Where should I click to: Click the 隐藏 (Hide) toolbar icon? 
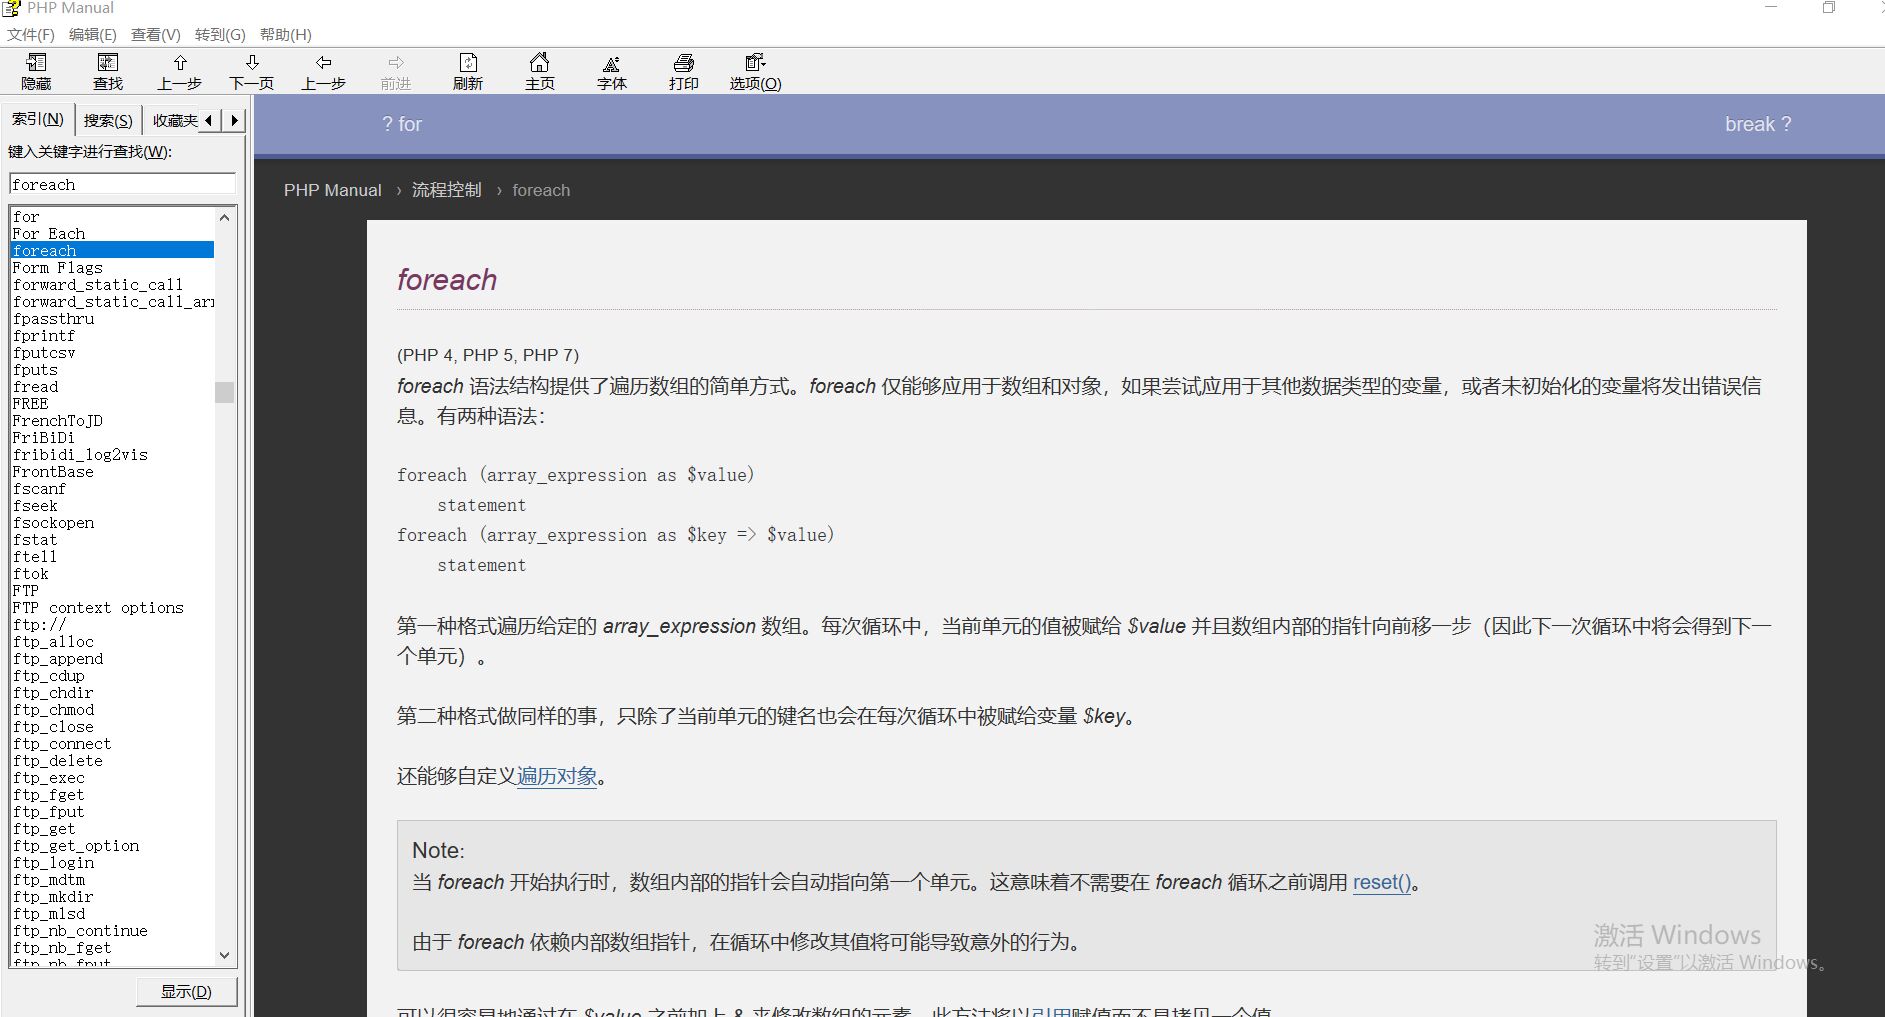pyautogui.click(x=36, y=72)
